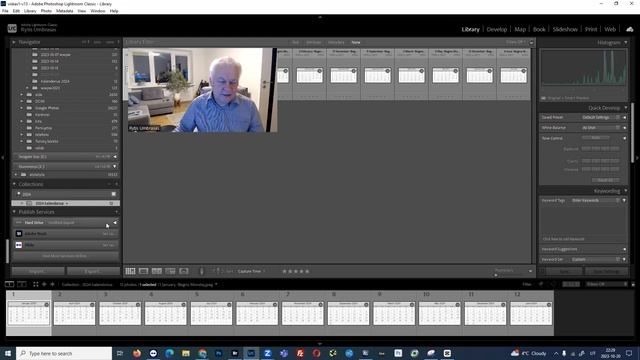
Task: Switch to the Develop module
Action: 497,29
